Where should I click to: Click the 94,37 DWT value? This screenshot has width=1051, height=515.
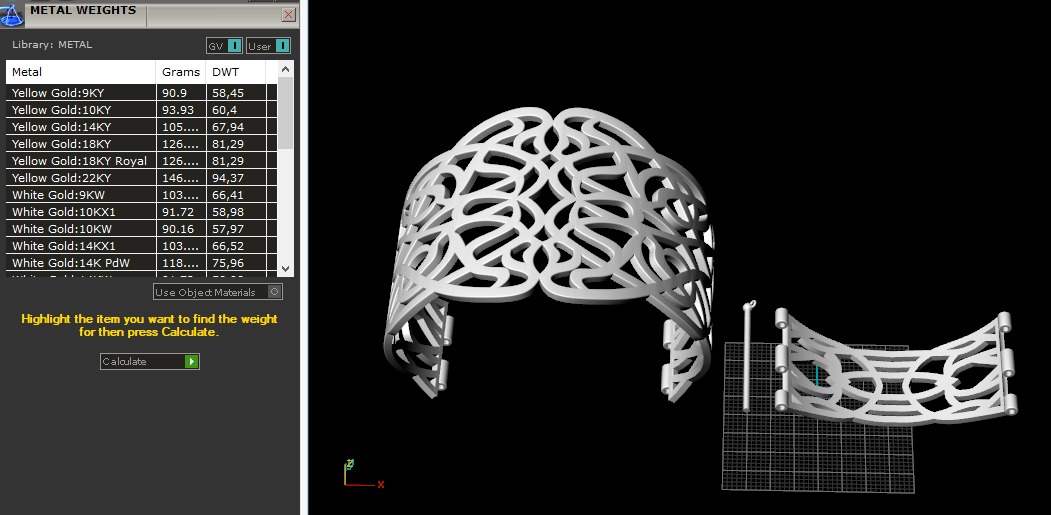click(228, 178)
